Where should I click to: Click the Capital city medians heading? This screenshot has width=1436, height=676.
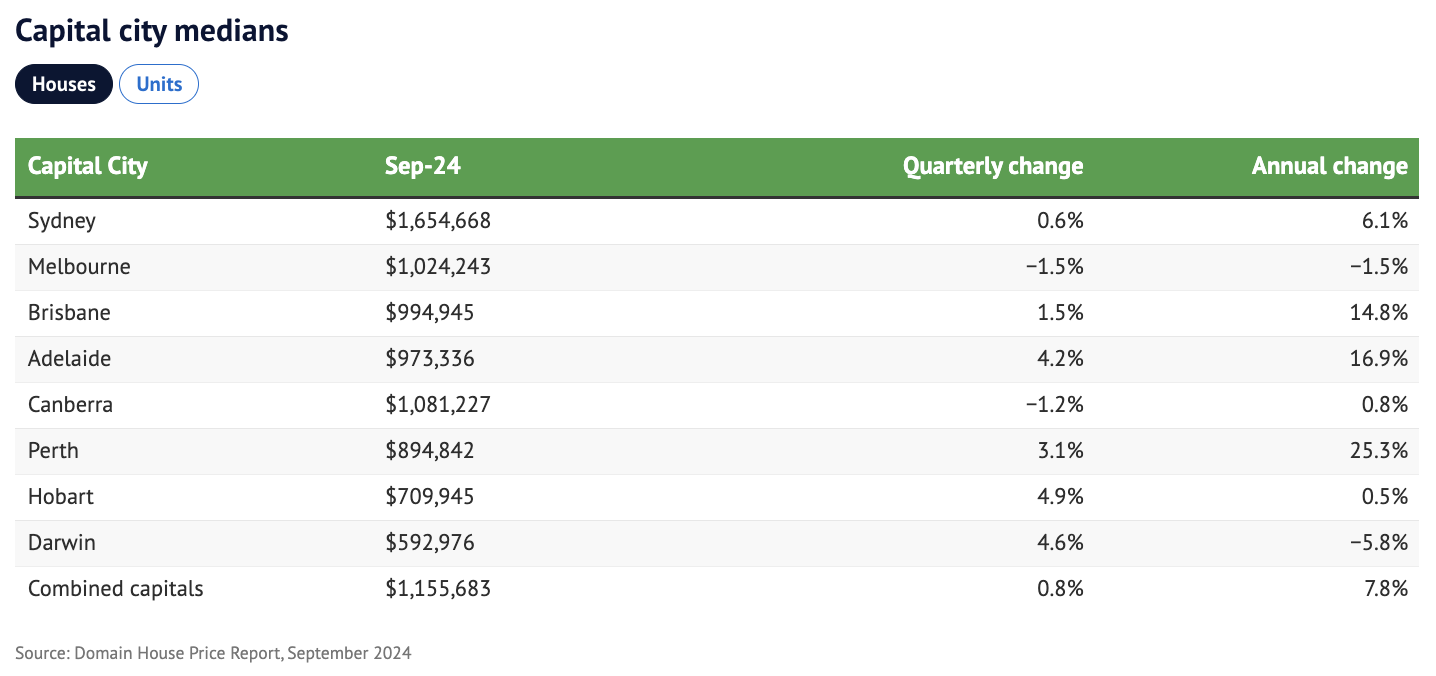[152, 31]
